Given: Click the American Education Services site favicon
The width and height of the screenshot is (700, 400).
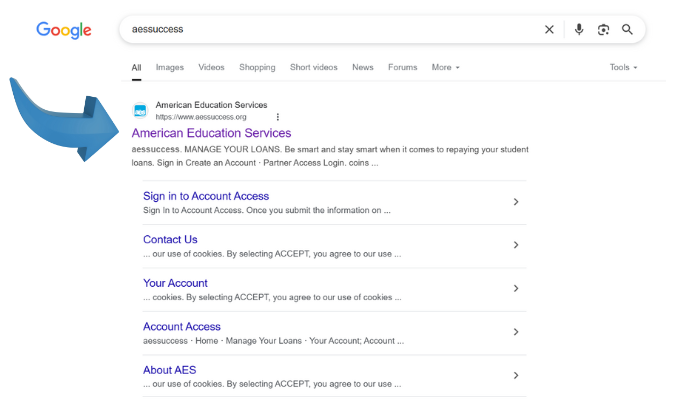Looking at the screenshot, I should click(x=140, y=110).
